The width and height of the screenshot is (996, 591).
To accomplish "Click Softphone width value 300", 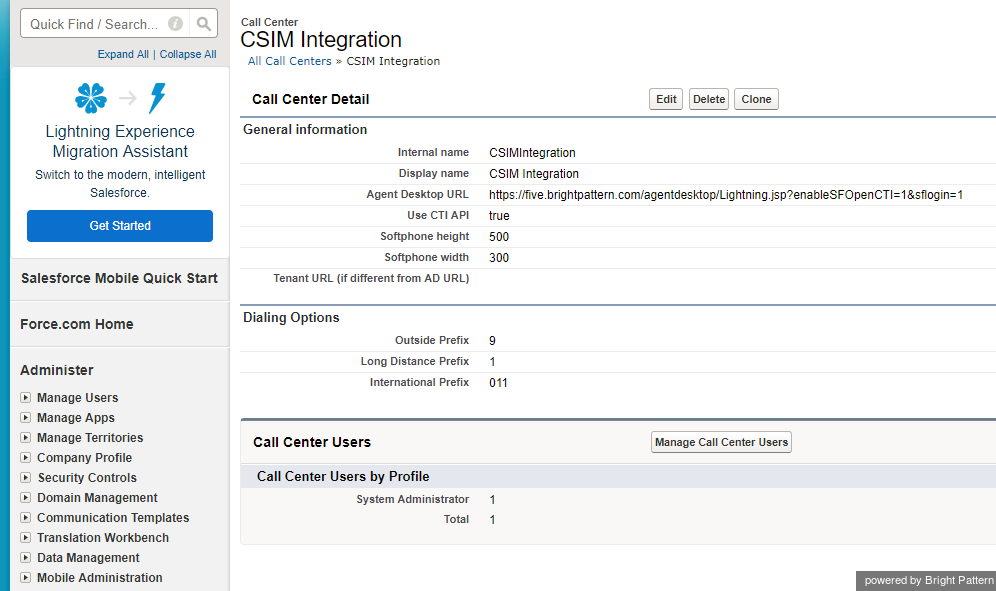I will (x=499, y=258).
